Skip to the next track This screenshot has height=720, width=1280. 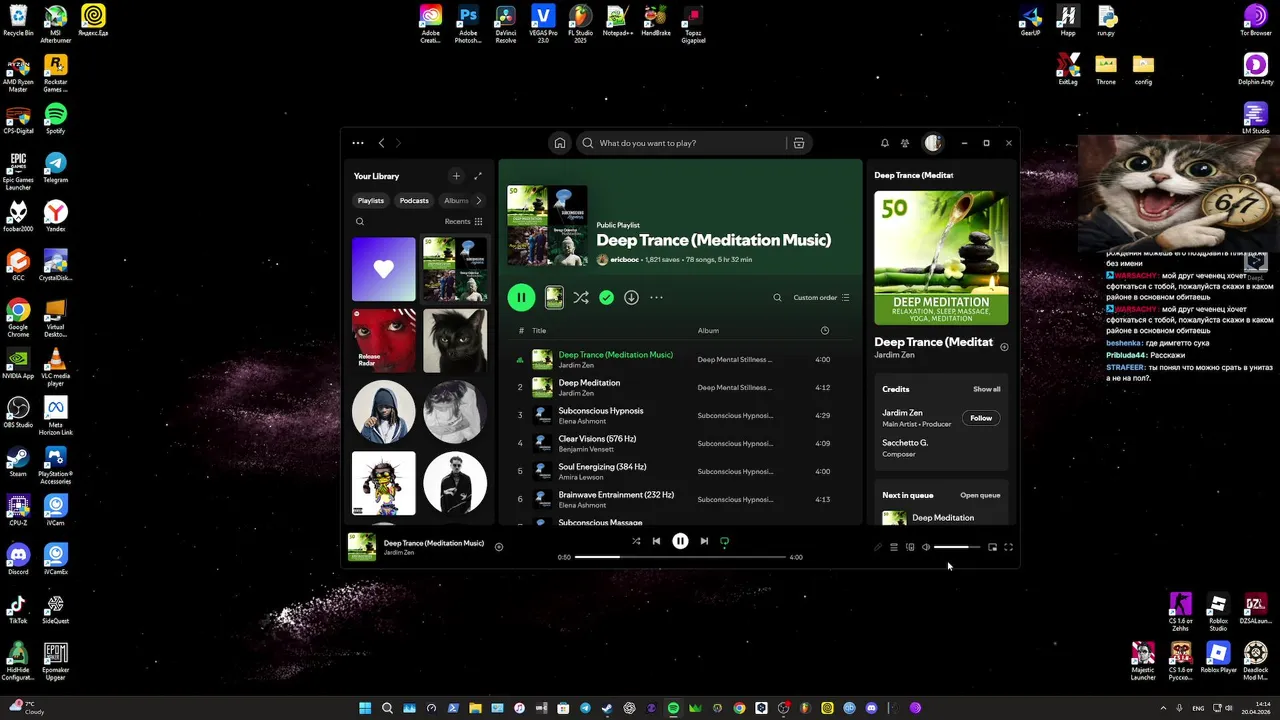point(704,541)
